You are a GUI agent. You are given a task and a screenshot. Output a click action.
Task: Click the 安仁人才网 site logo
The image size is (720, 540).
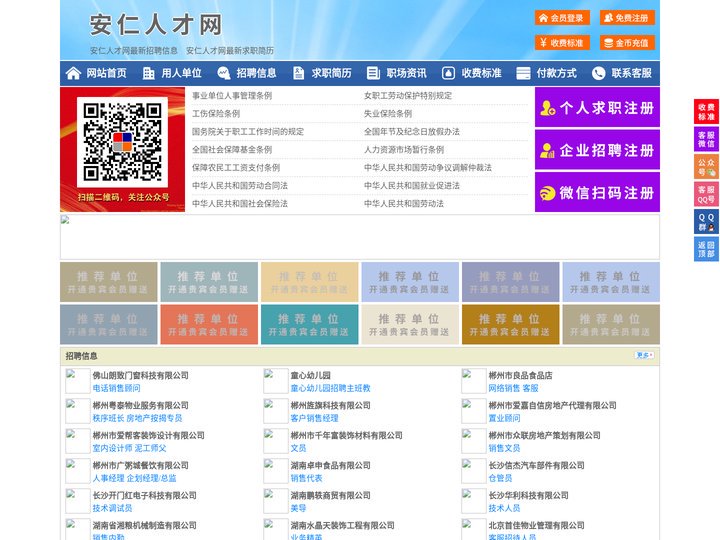(156, 25)
